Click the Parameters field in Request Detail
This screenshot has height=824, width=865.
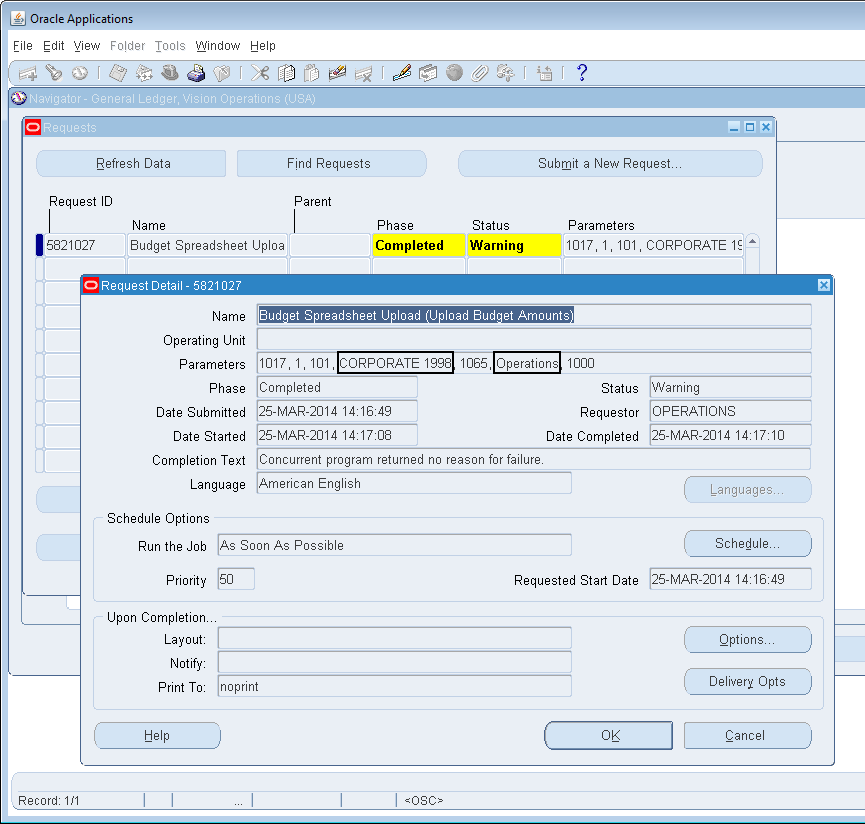click(x=534, y=363)
